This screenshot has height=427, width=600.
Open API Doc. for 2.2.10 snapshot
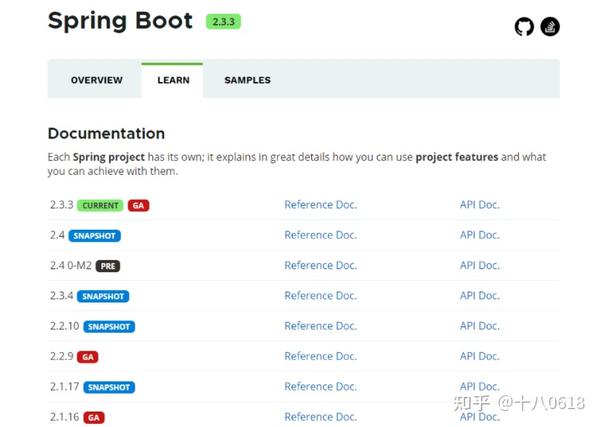[479, 326]
